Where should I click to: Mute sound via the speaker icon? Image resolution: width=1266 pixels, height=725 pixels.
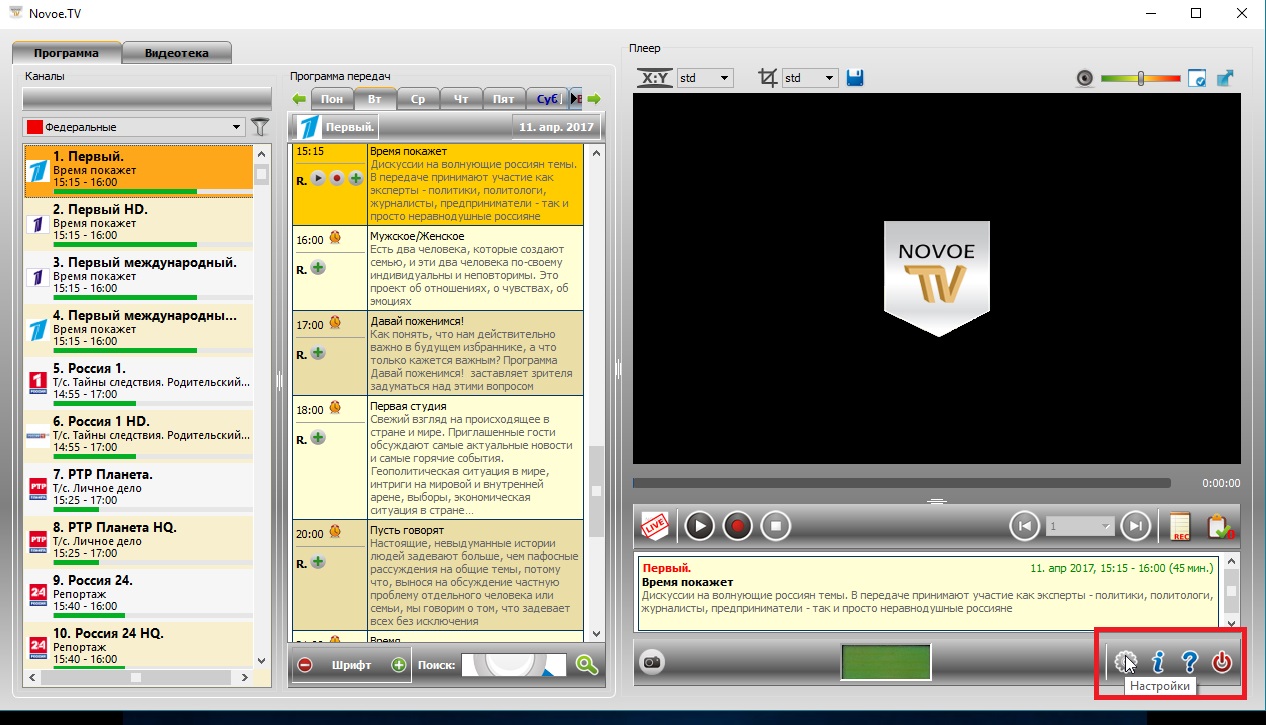[1085, 78]
